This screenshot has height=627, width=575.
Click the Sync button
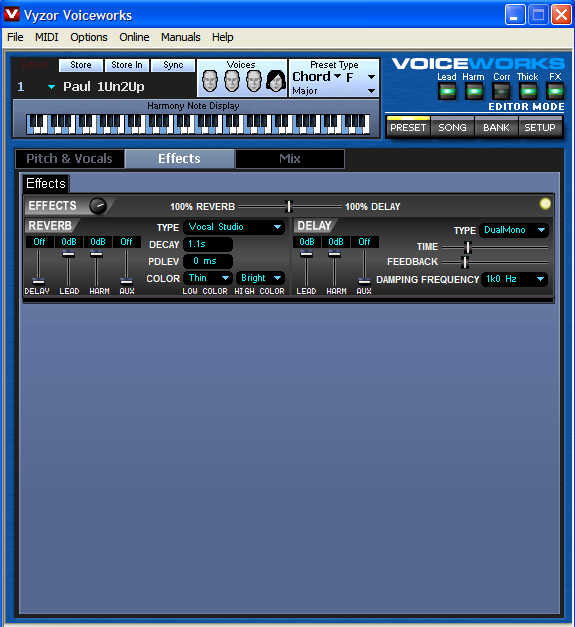[x=173, y=65]
